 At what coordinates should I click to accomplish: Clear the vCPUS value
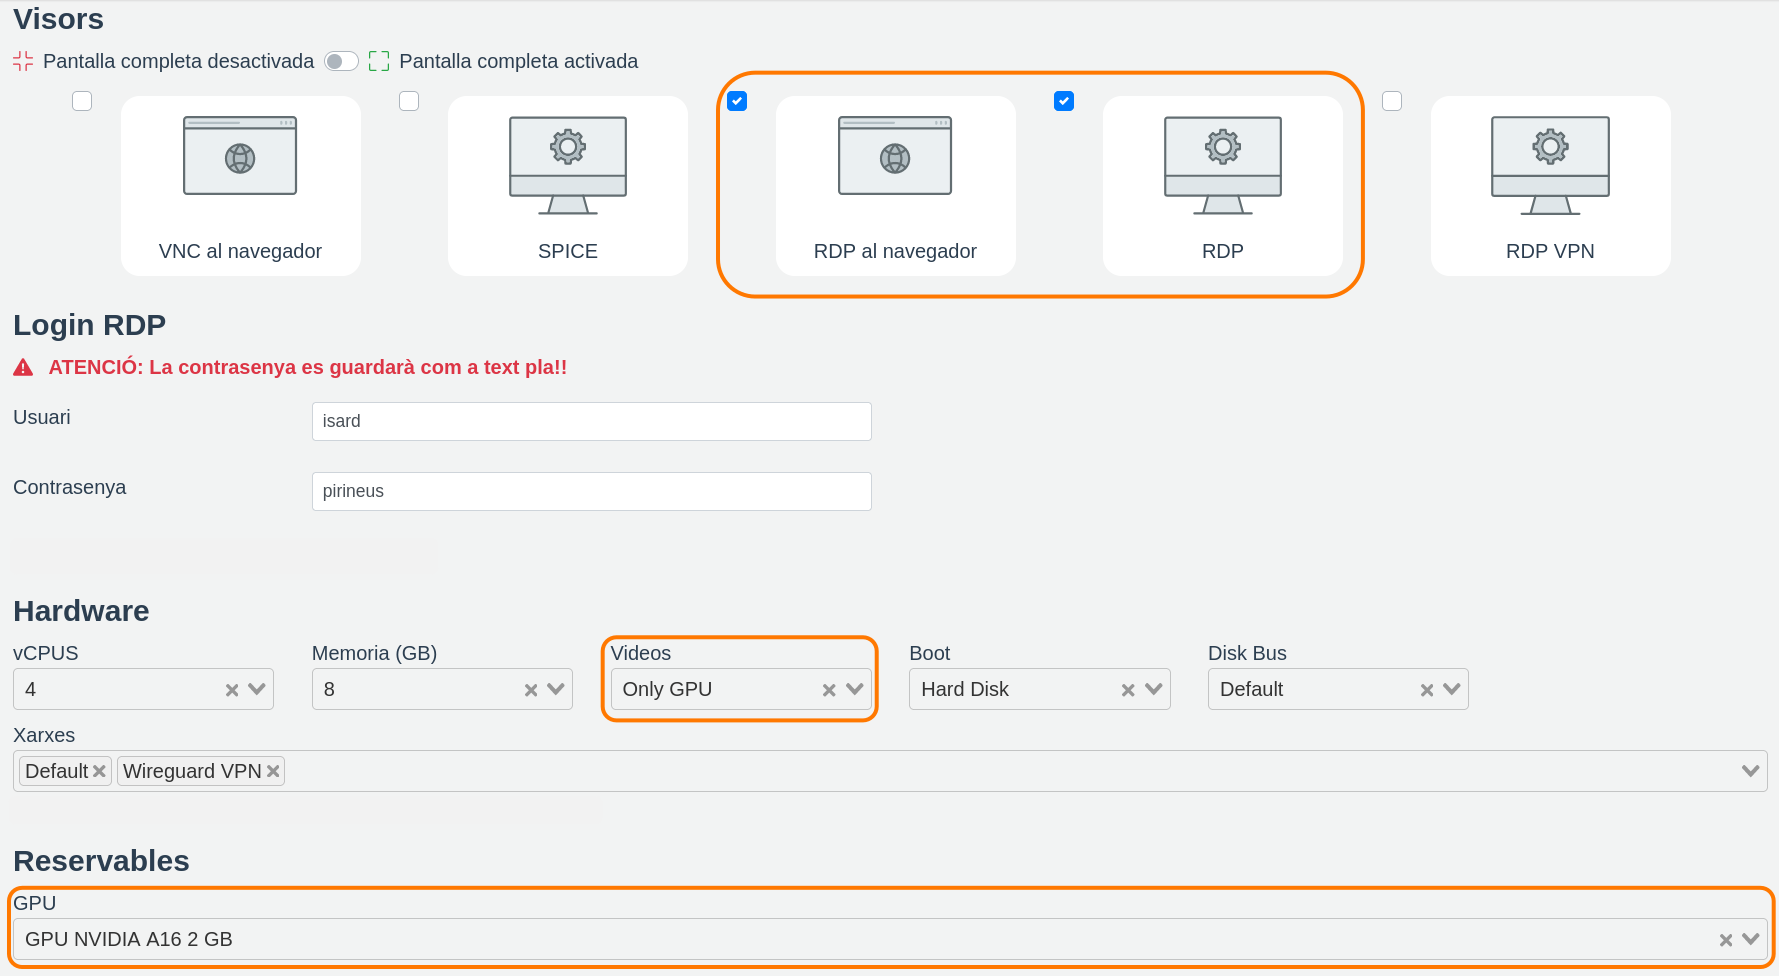[232, 690]
